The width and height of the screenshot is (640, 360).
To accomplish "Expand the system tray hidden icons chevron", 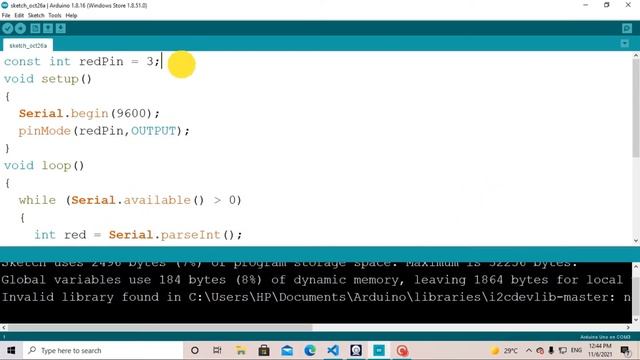I will click(x=529, y=351).
